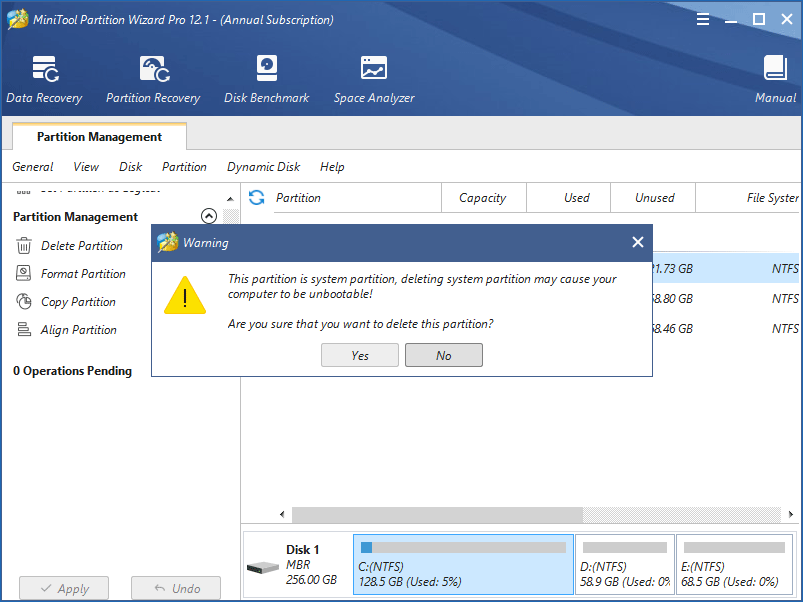Select the C:(NTFS) partition block

(463, 565)
